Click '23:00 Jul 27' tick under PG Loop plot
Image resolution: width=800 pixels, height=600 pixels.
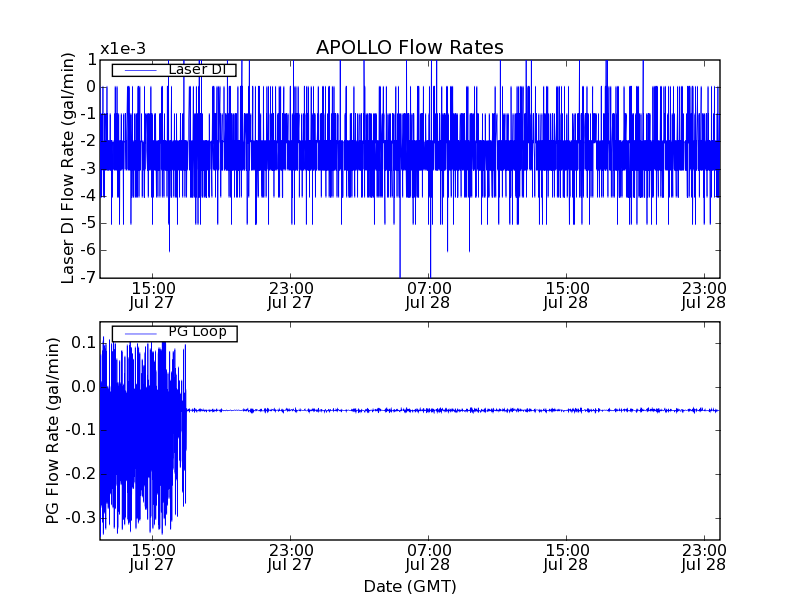coord(290,558)
